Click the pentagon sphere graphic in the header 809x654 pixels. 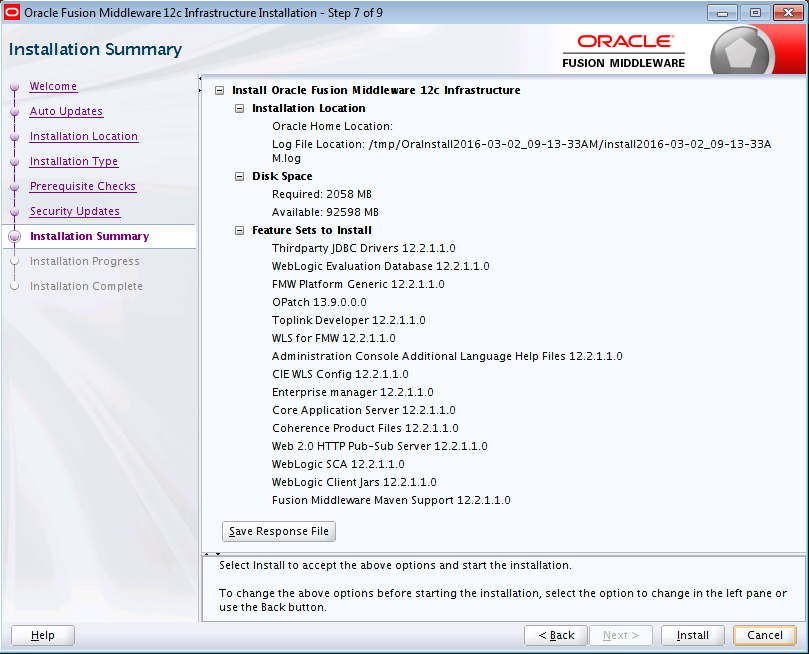coord(740,52)
